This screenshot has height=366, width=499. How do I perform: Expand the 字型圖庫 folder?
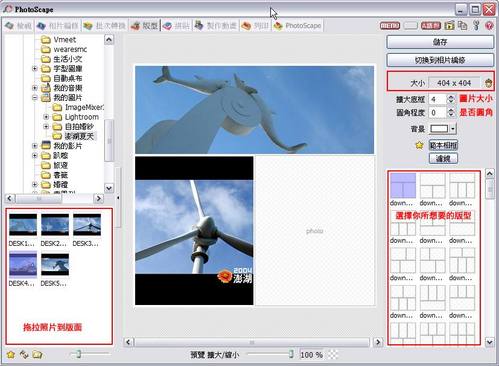point(35,69)
